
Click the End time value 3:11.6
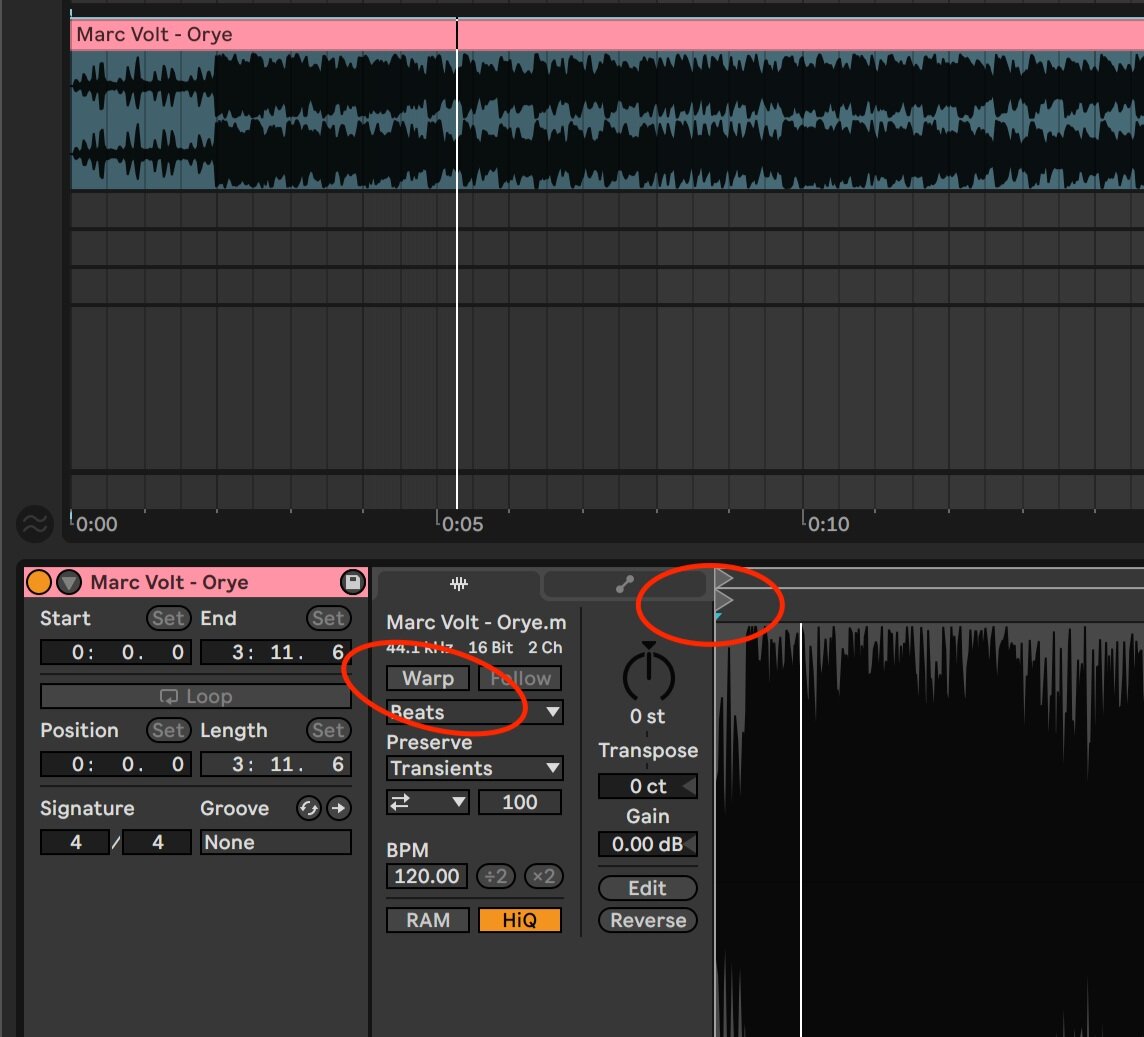tap(276, 652)
